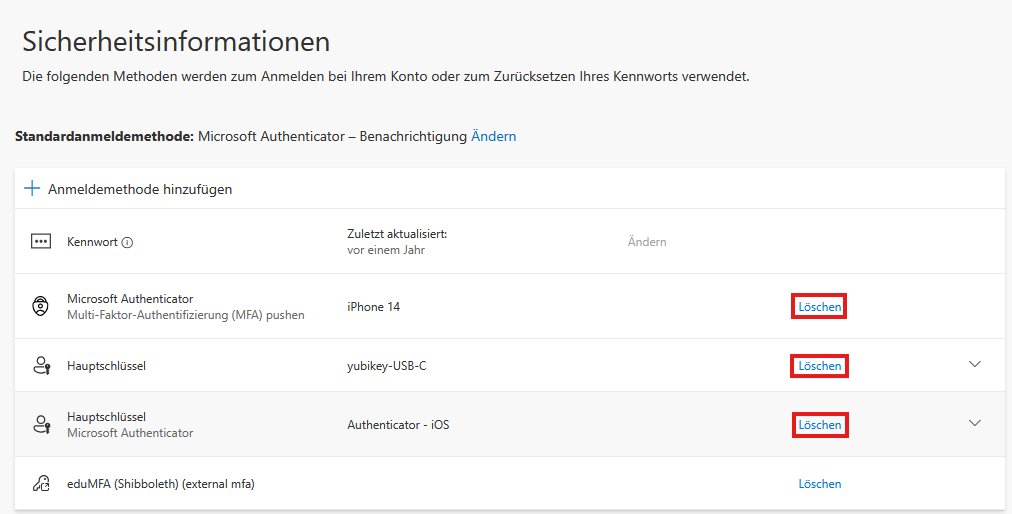The width and height of the screenshot is (1012, 514).
Task: Select the iPhone 14 device name
Action: point(373,307)
